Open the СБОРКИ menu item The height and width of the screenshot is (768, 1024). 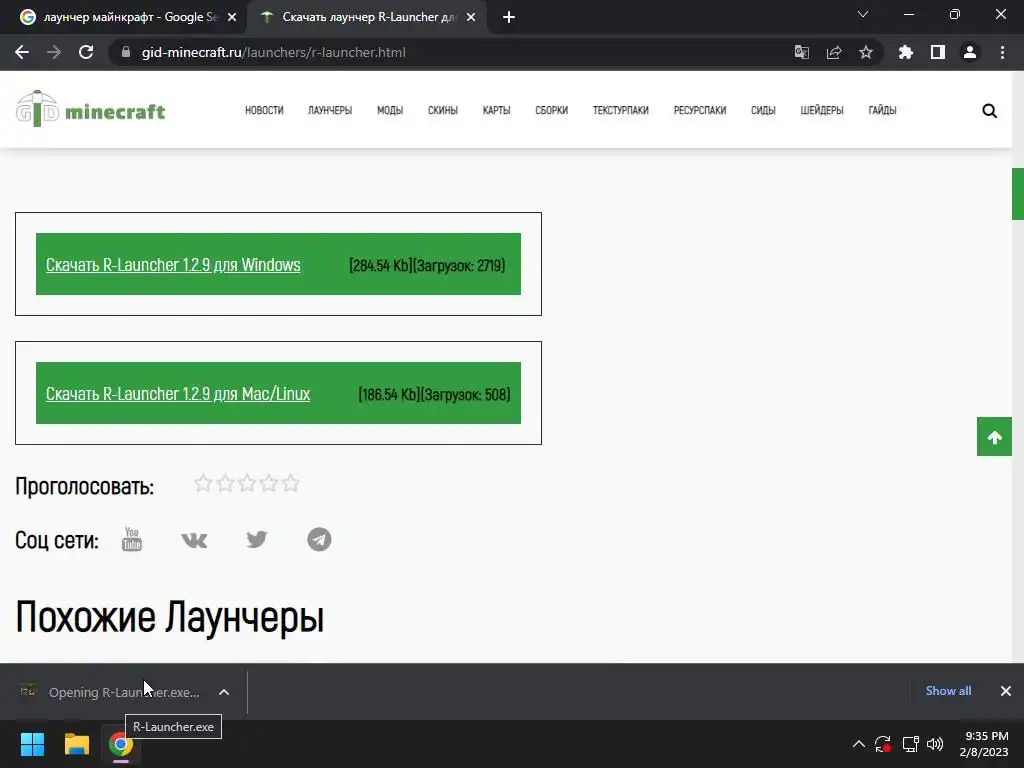tap(552, 110)
